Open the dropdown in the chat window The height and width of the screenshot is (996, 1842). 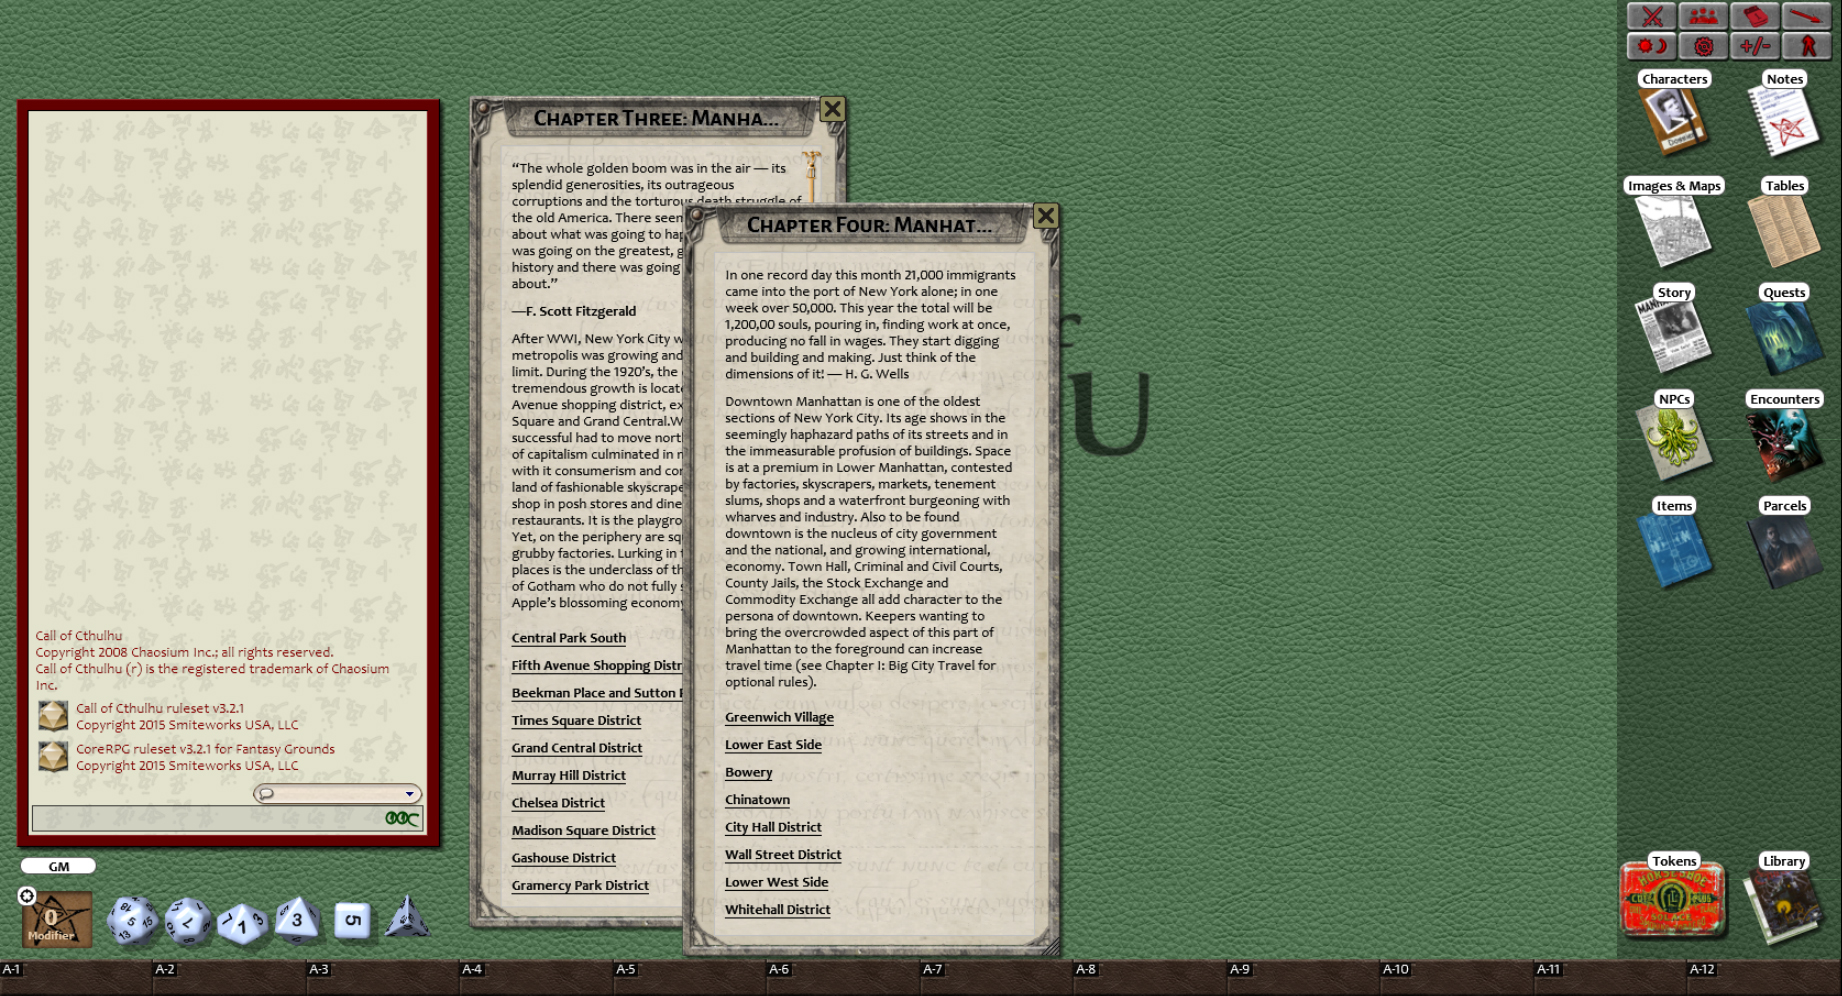tap(409, 793)
